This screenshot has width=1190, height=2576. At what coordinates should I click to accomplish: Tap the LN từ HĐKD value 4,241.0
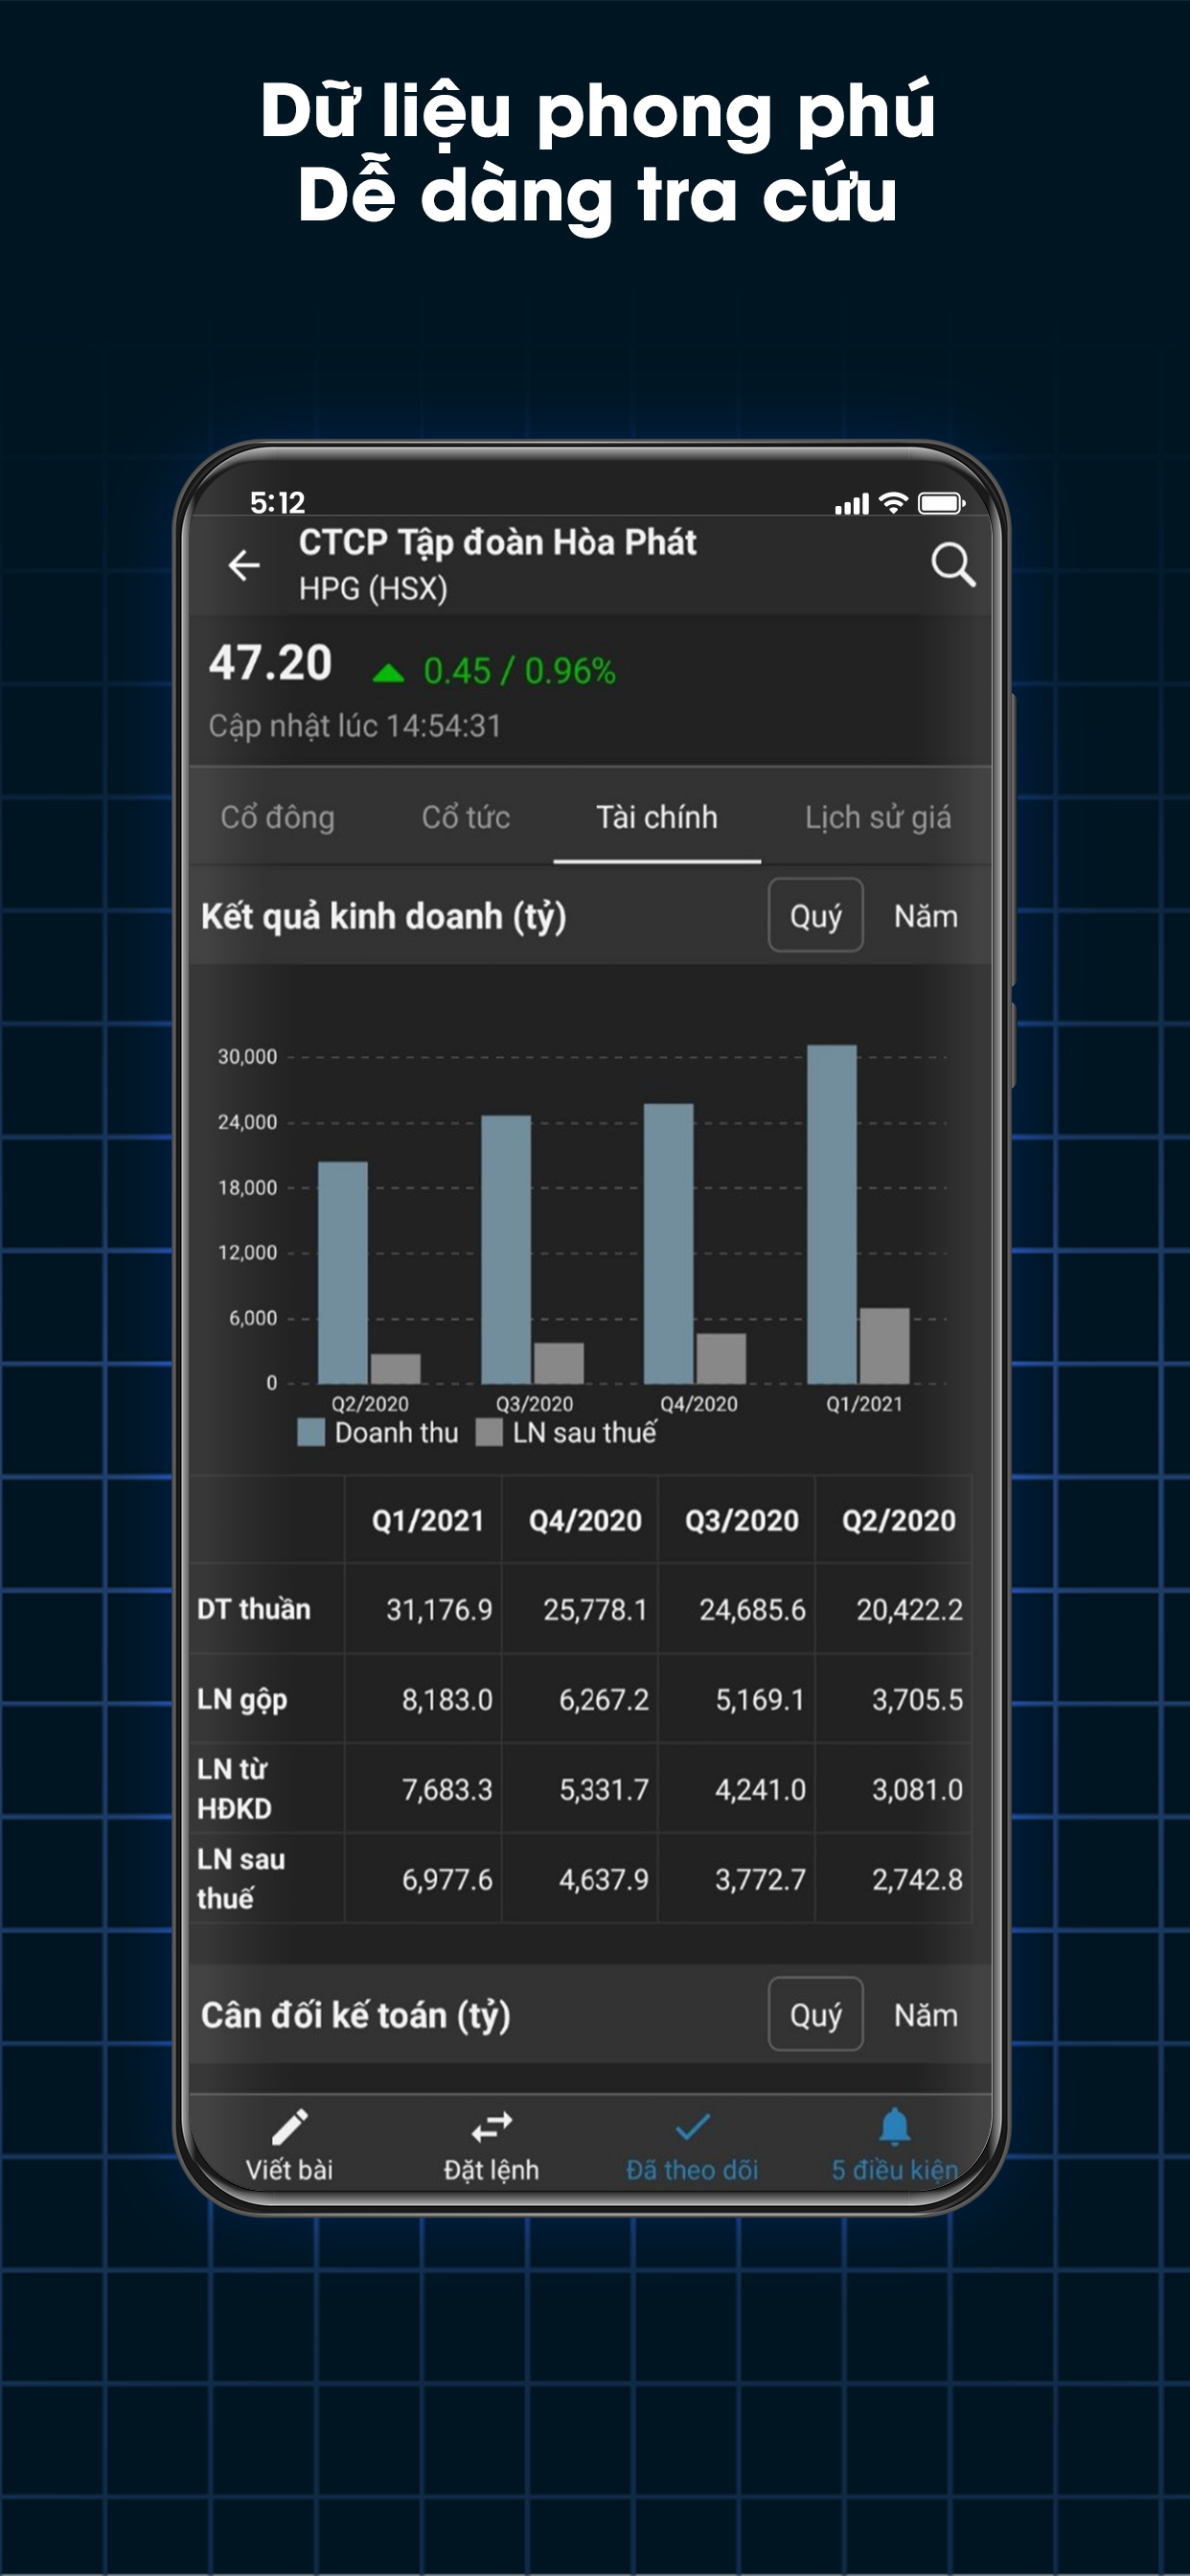[x=760, y=1789]
